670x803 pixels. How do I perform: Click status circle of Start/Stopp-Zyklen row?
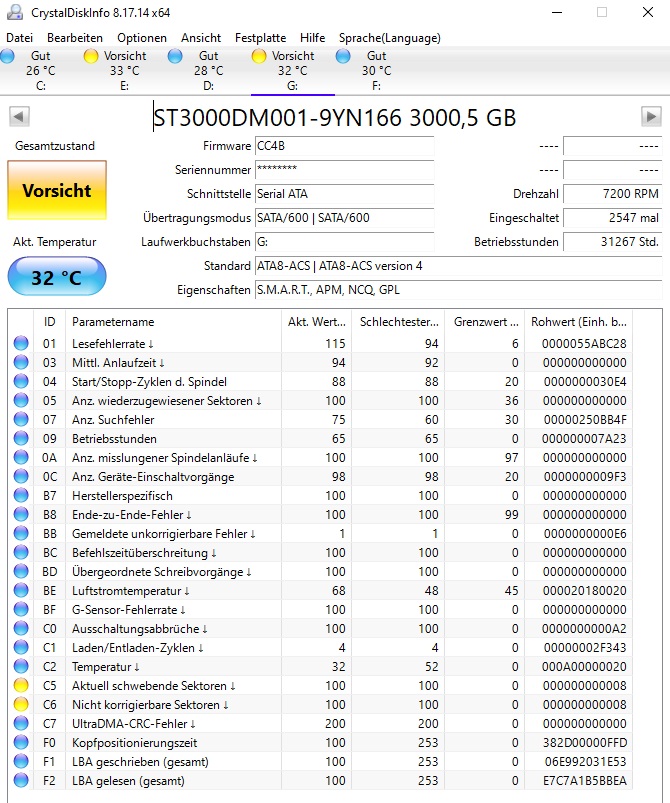click(21, 381)
